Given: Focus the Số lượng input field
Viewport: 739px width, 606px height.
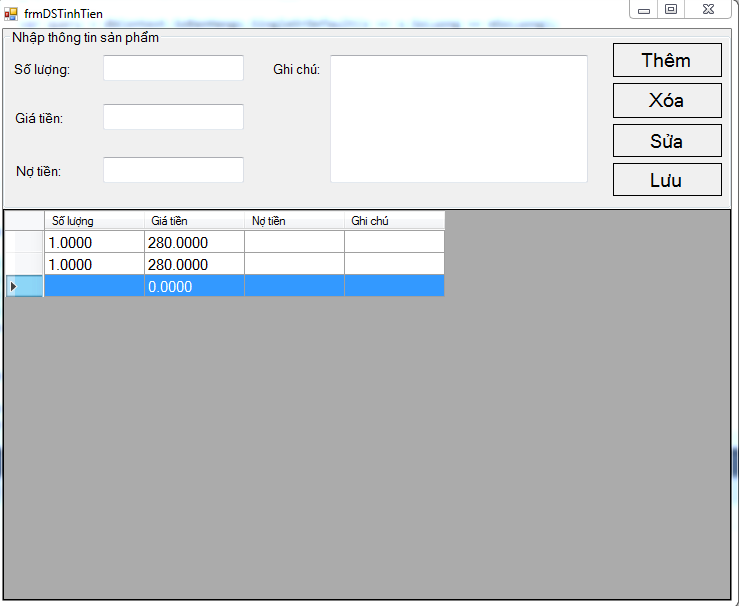Looking at the screenshot, I should click(x=173, y=68).
